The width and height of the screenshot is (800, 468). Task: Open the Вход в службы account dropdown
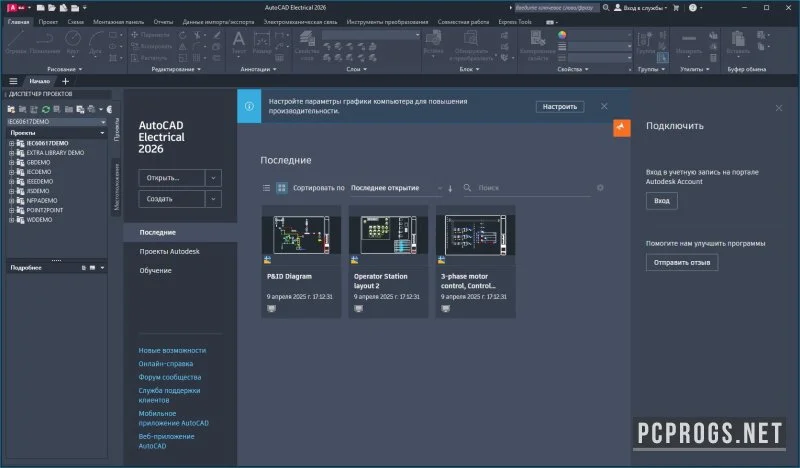tap(640, 8)
